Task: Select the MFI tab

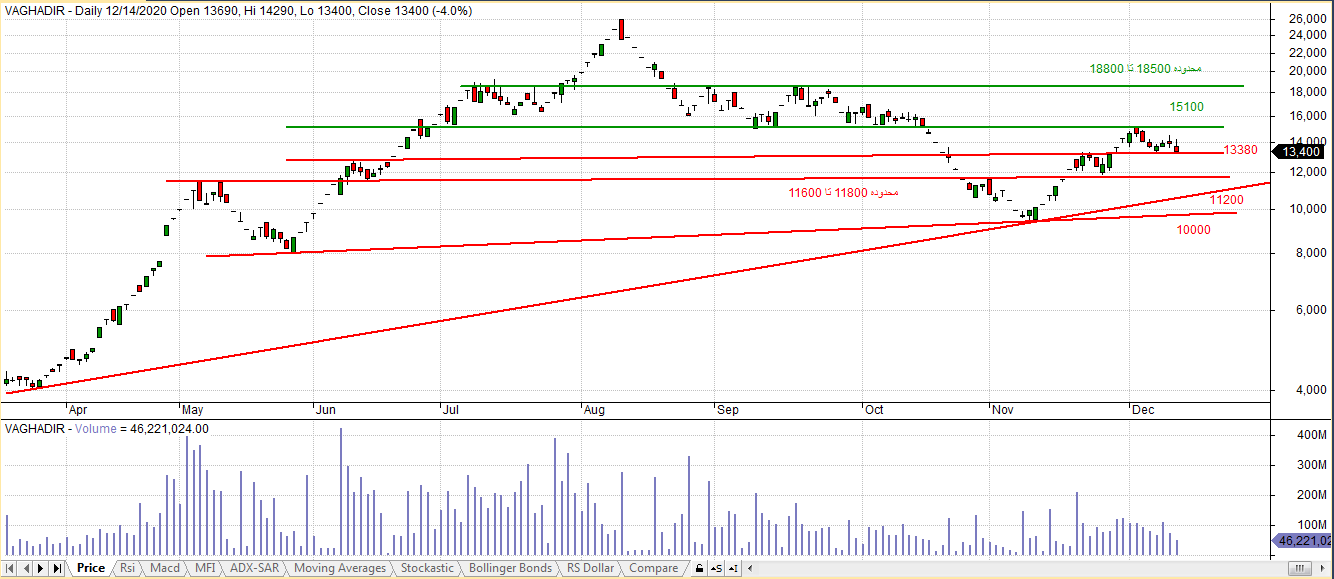Action: click(205, 568)
